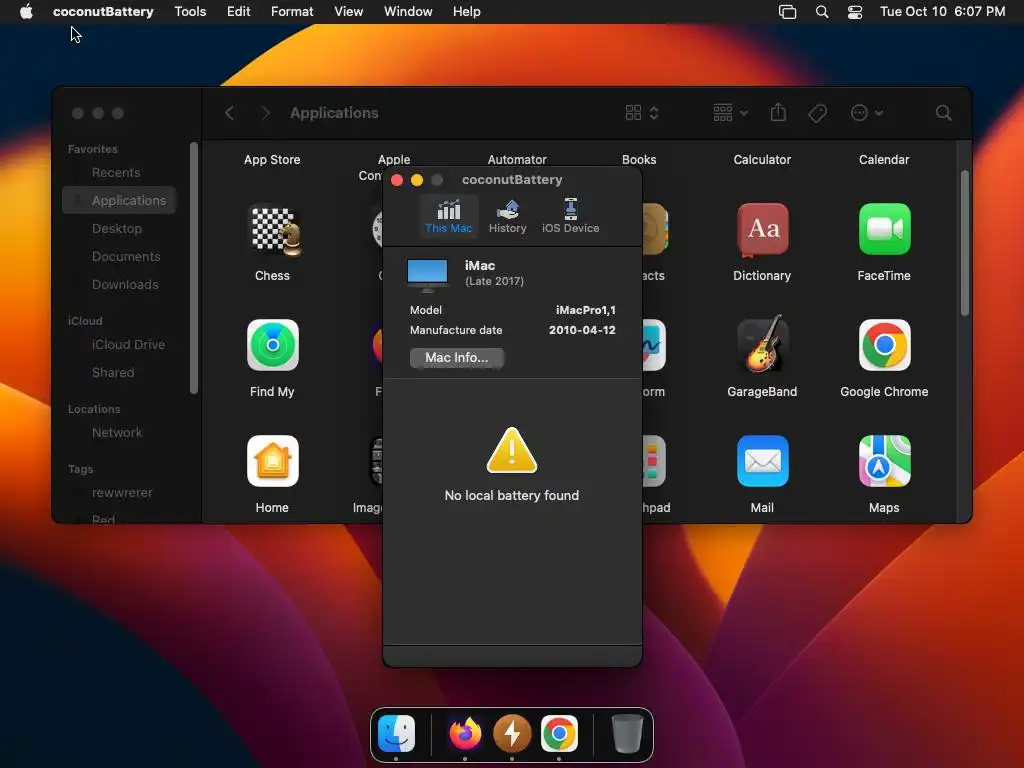Click the Books label

click(639, 159)
